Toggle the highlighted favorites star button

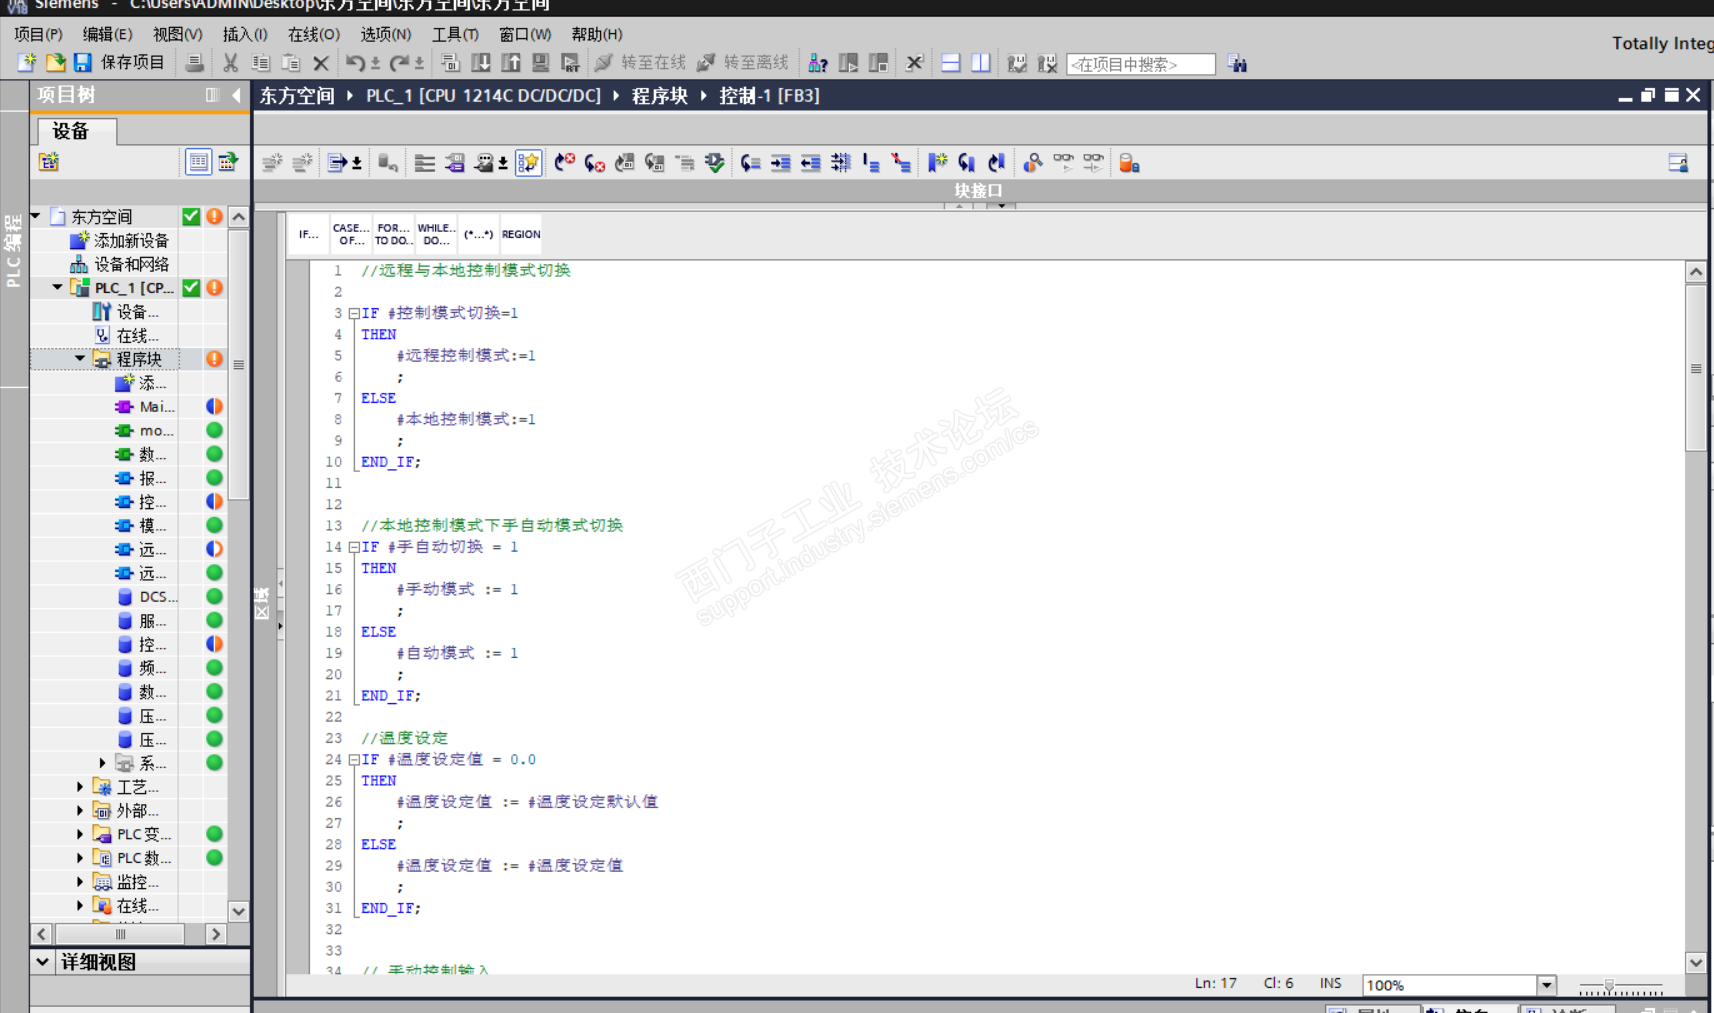click(529, 163)
